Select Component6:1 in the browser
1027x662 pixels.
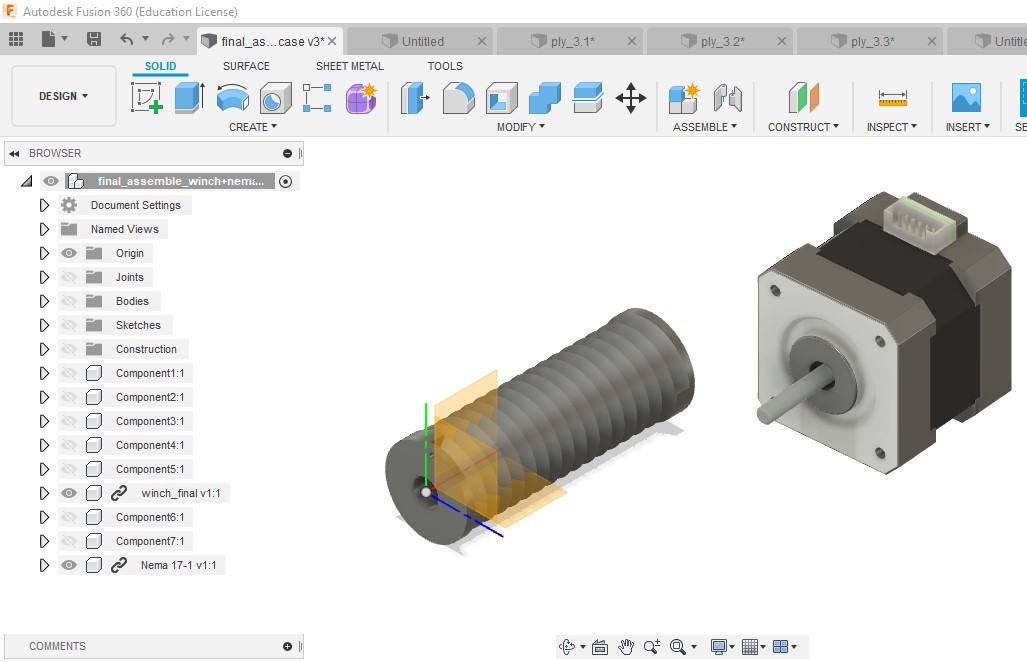(150, 517)
